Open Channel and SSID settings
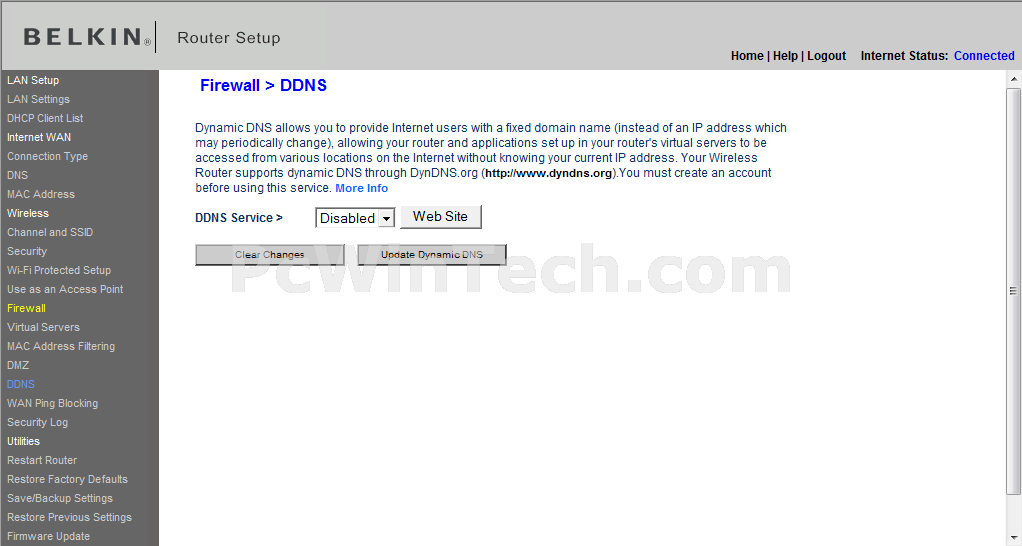This screenshot has width=1022, height=546. (50, 232)
